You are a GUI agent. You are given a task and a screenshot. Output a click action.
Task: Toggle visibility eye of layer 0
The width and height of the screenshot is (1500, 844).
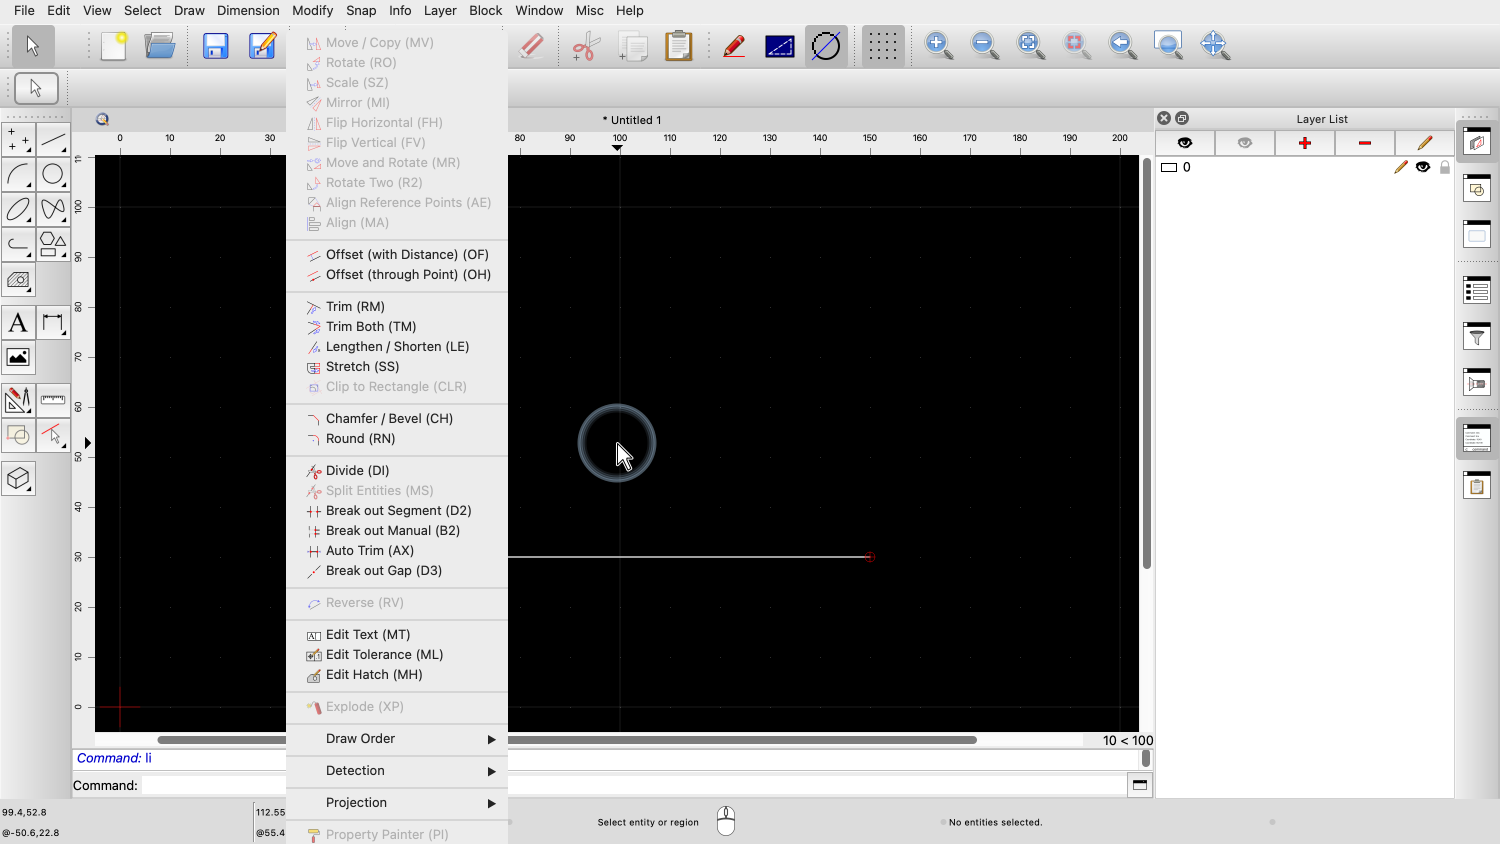1422,167
